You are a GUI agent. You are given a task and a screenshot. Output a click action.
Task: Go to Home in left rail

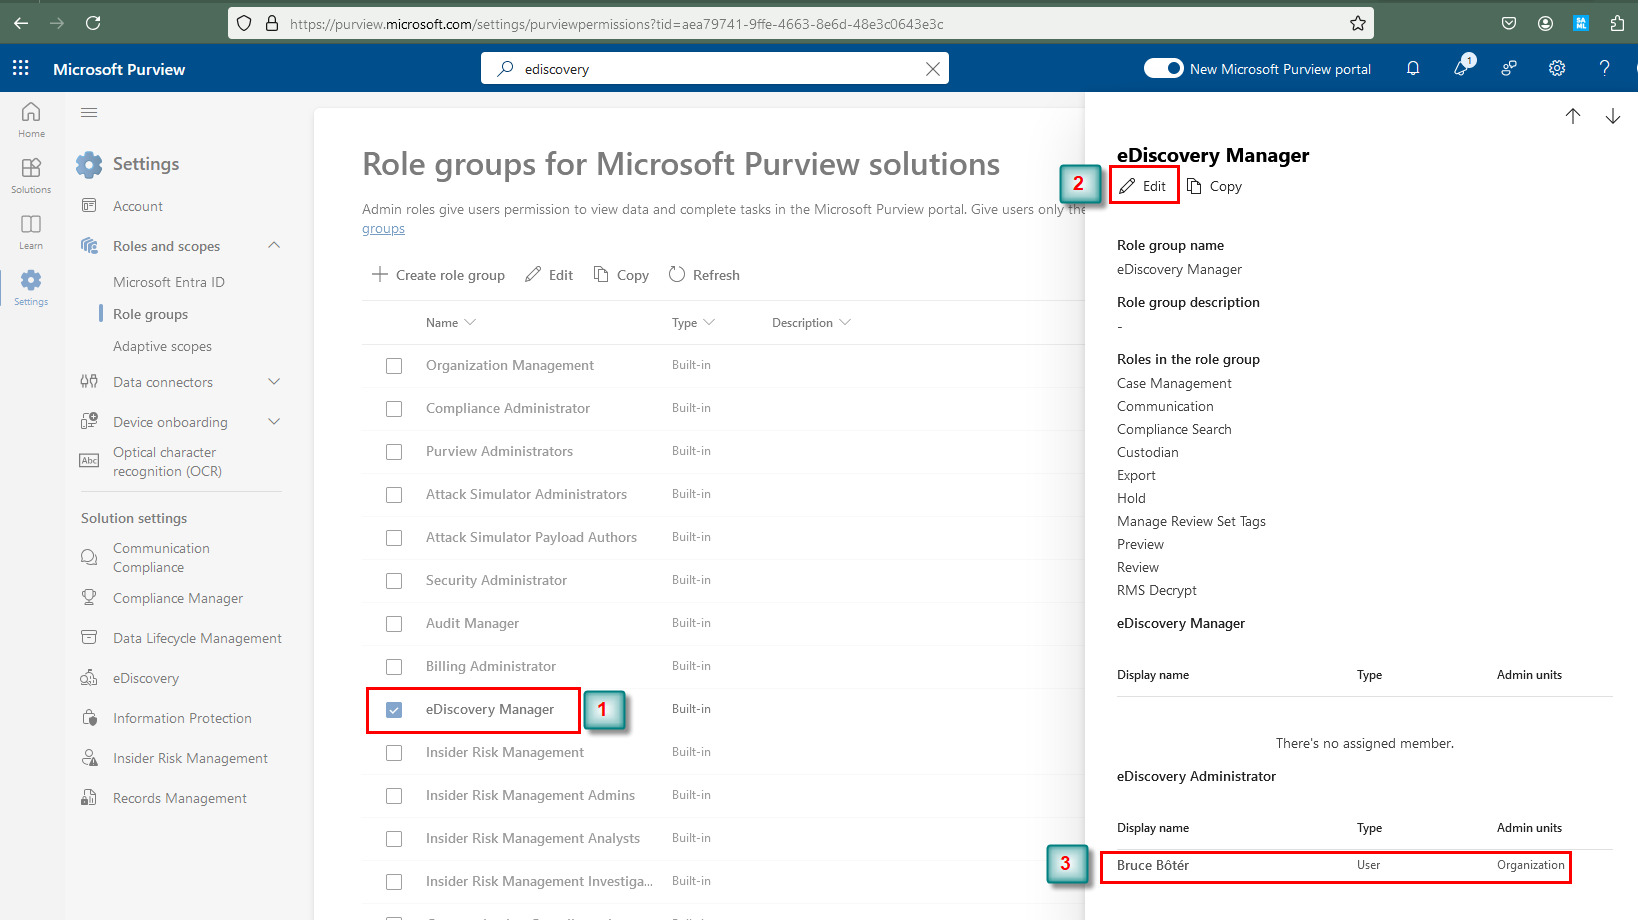[x=31, y=120]
